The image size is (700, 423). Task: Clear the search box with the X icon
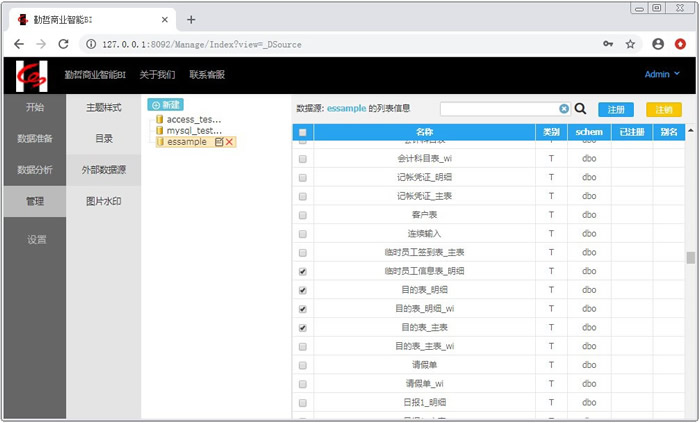(564, 109)
